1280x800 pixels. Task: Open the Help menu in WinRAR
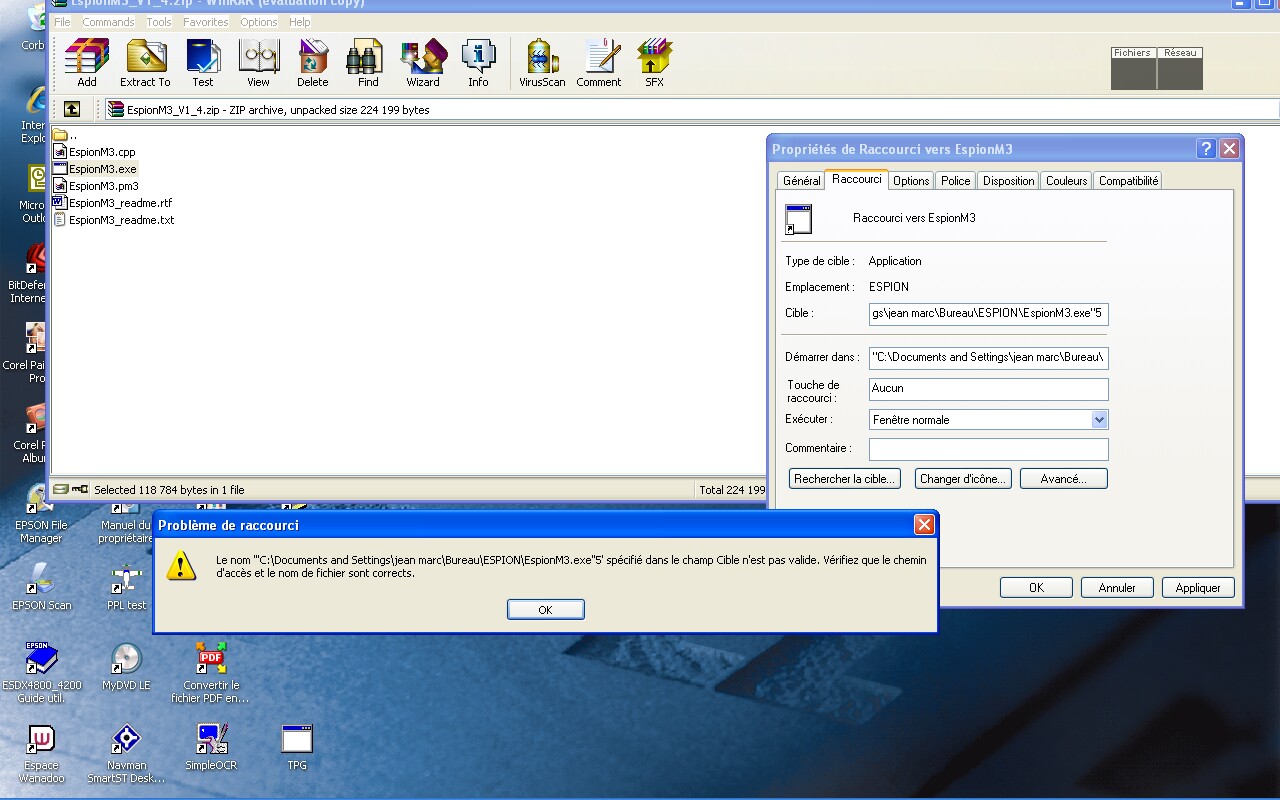tap(299, 22)
